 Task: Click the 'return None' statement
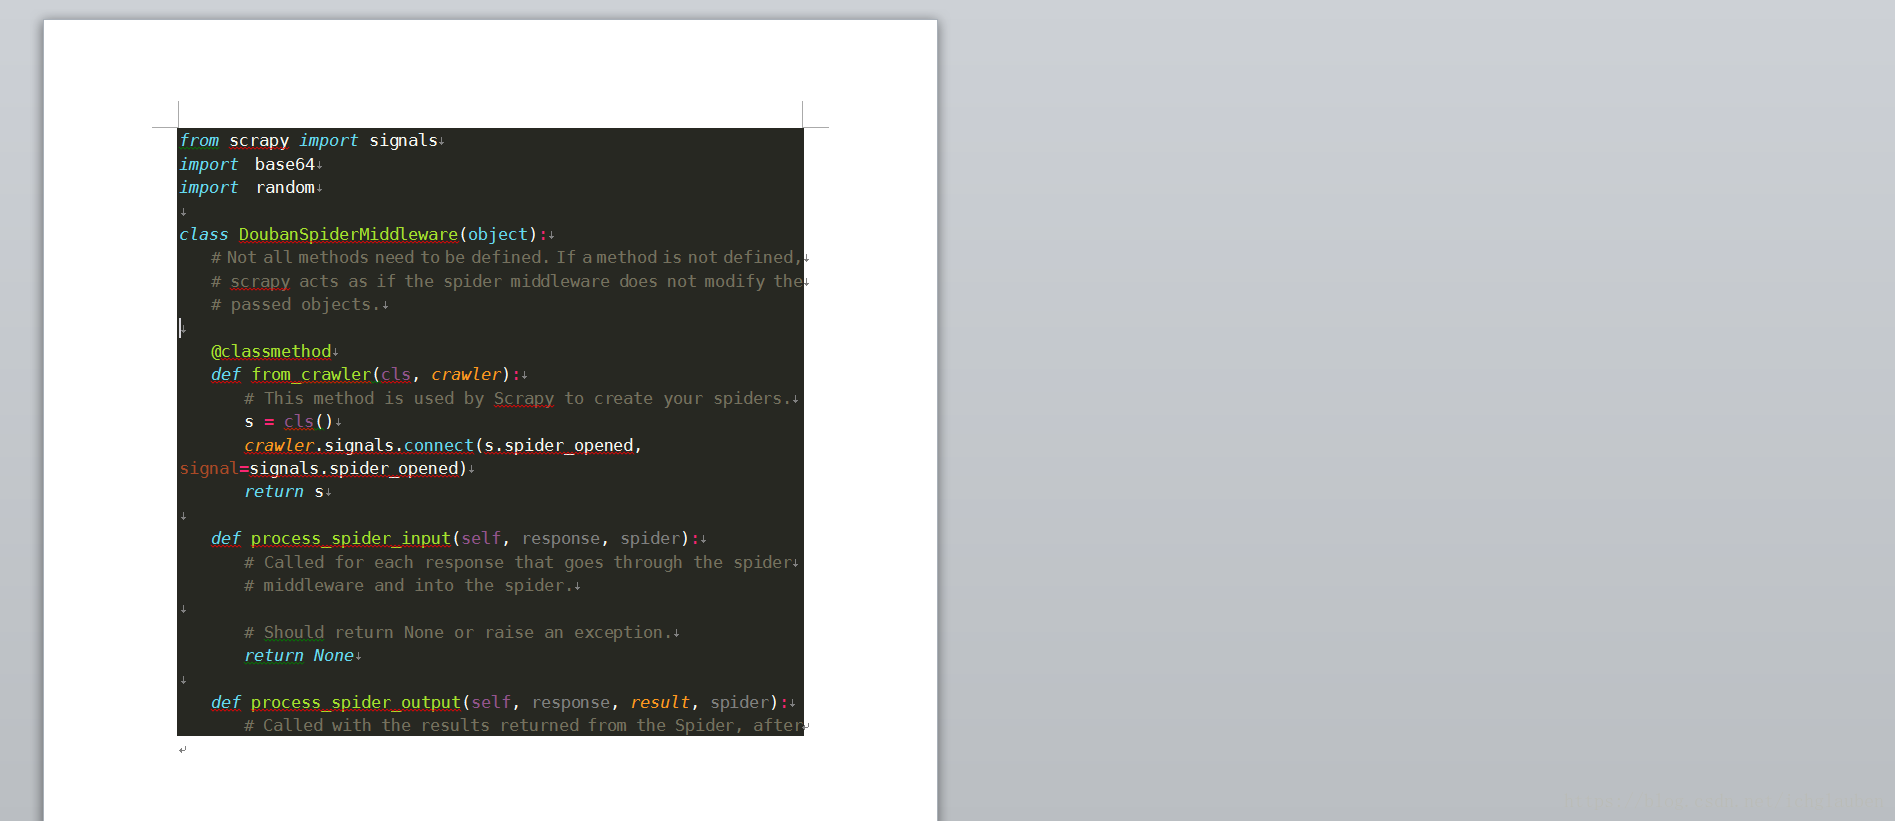[x=299, y=656]
